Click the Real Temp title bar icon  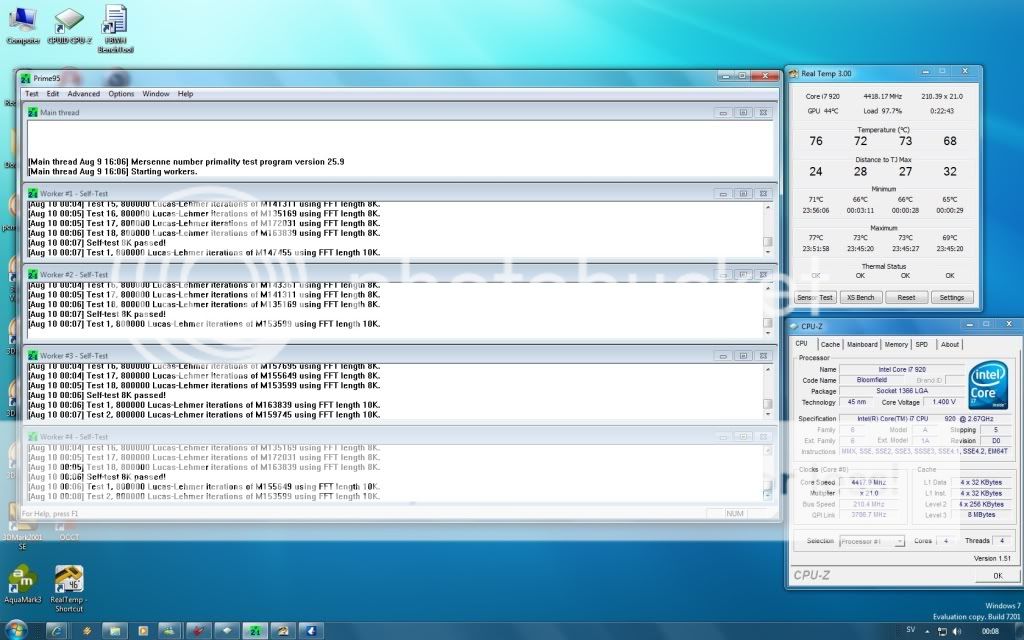793,74
